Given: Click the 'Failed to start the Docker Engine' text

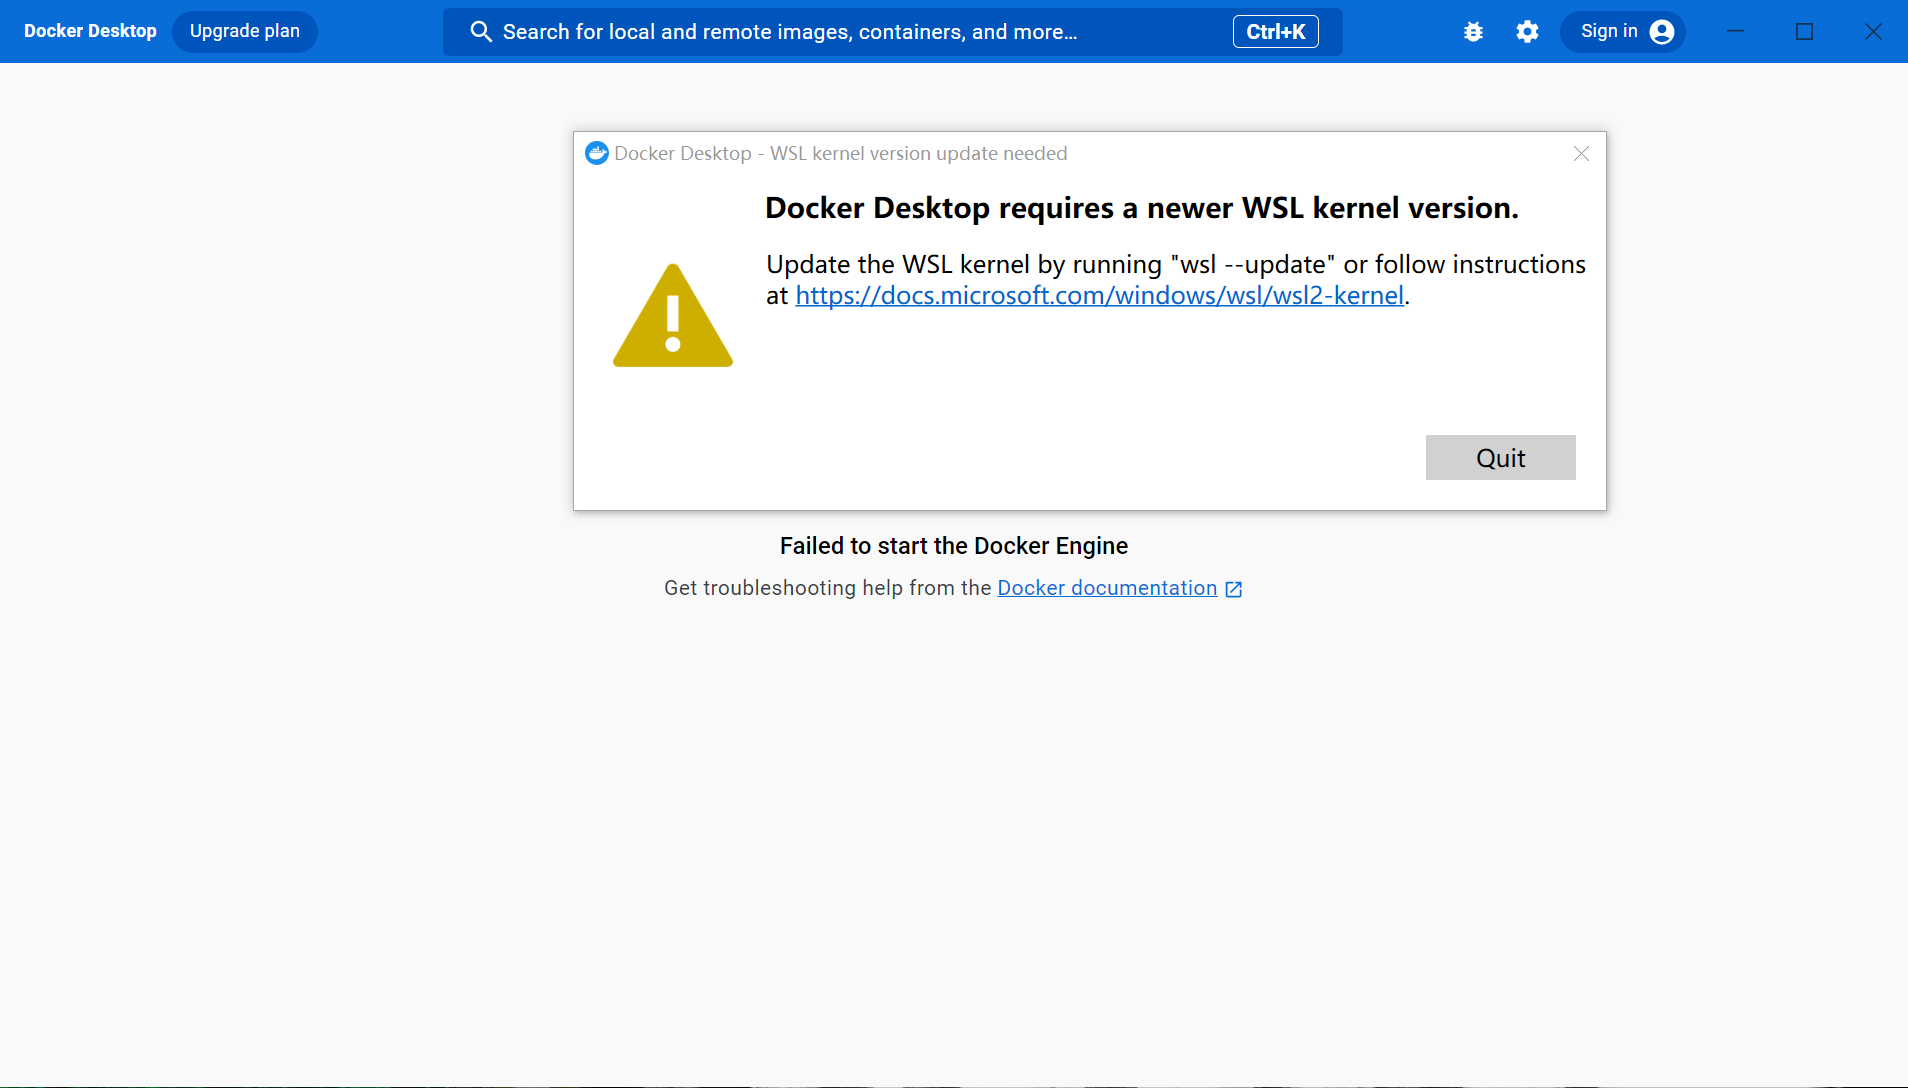Looking at the screenshot, I should pos(954,546).
